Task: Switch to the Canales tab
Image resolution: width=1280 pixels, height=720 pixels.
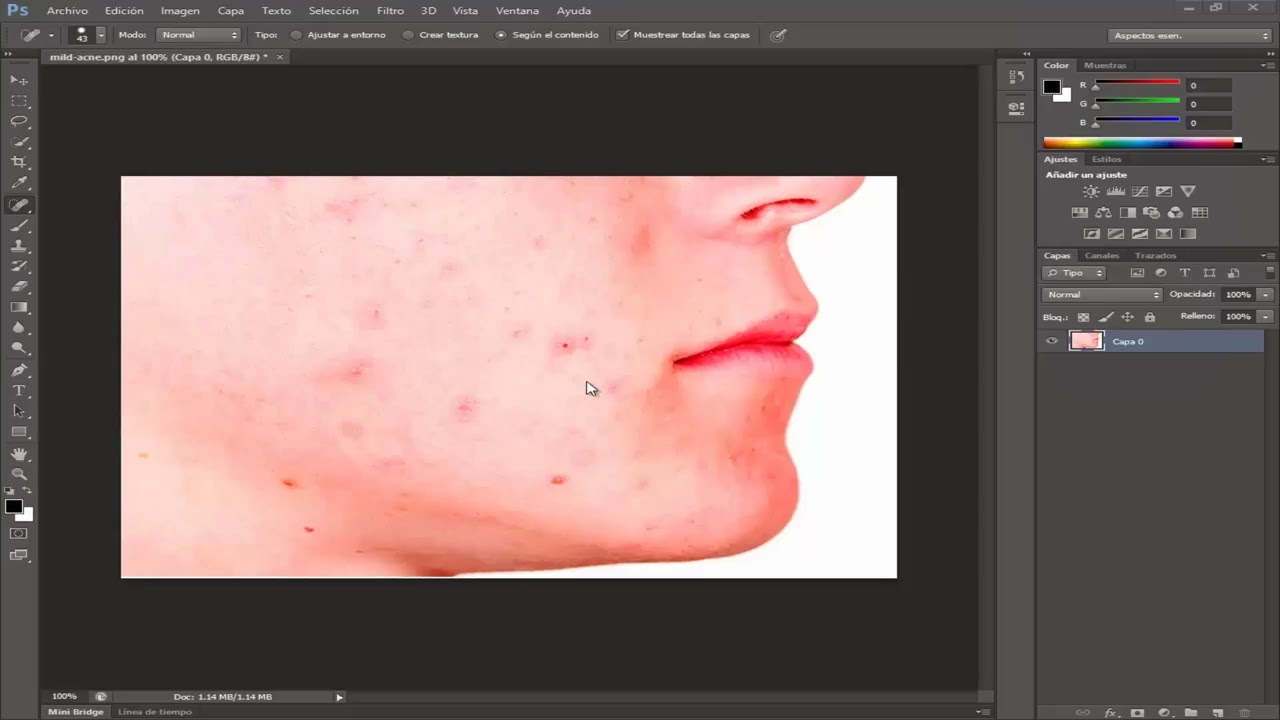Action: [x=1102, y=256]
